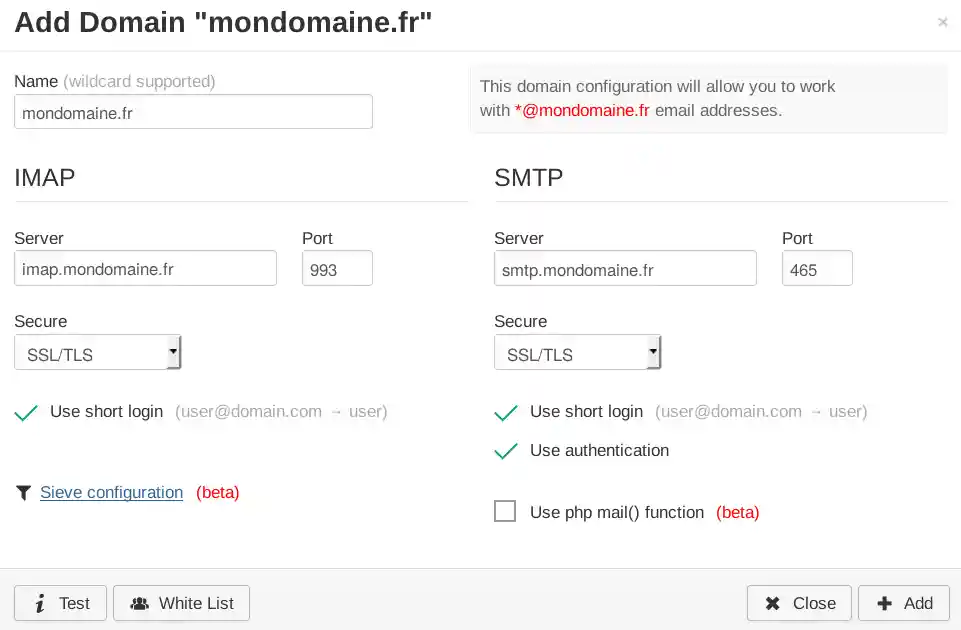Edit the SMTP Port field 465

point(817,268)
